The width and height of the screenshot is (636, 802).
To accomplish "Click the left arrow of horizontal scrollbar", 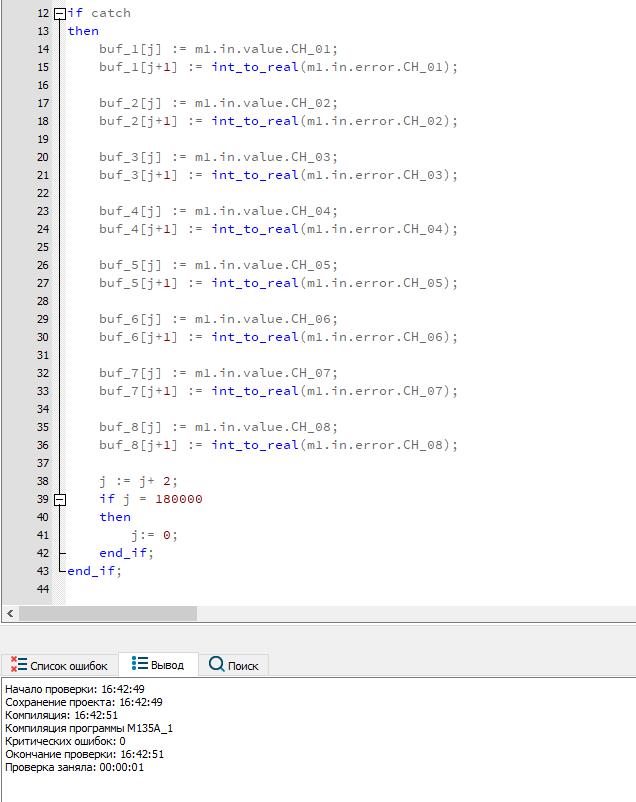I will click(x=10, y=613).
